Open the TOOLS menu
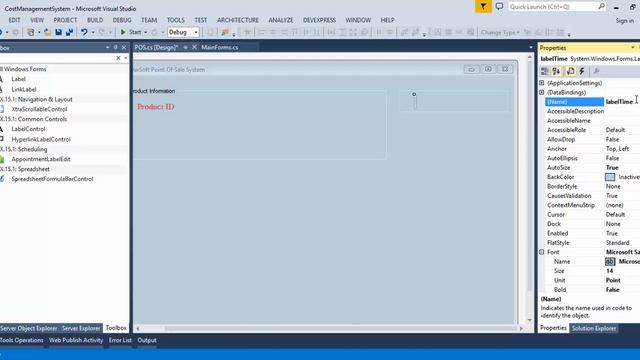The image size is (640, 360). coord(176,20)
